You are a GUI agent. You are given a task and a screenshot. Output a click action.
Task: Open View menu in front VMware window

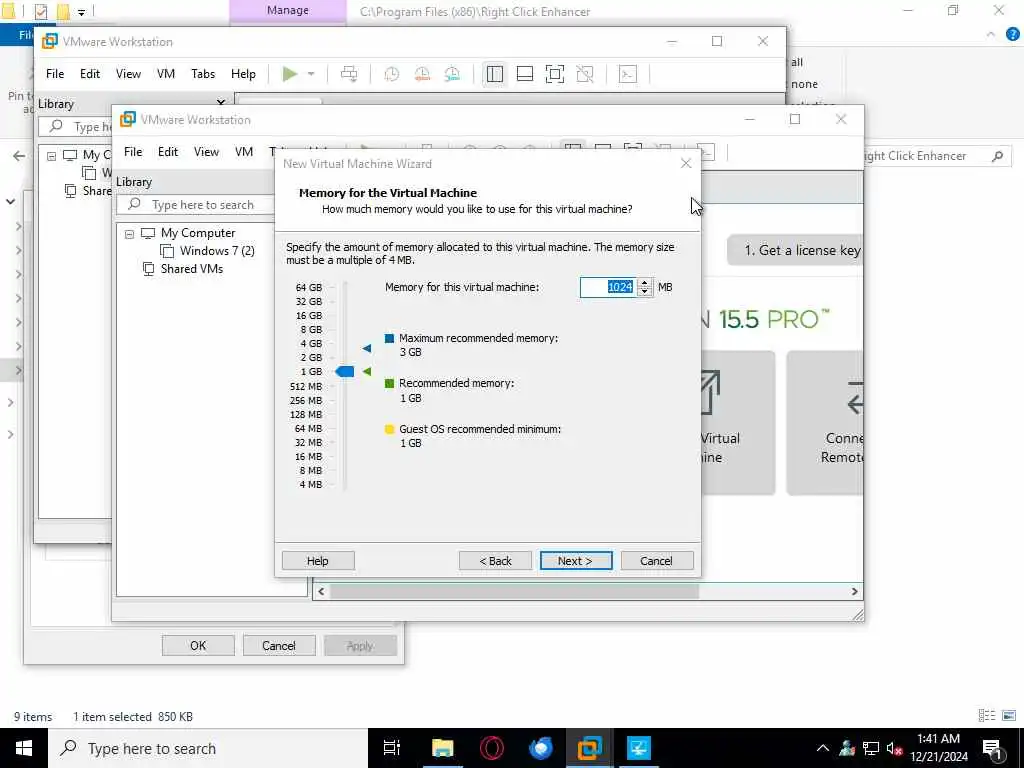tap(206, 152)
